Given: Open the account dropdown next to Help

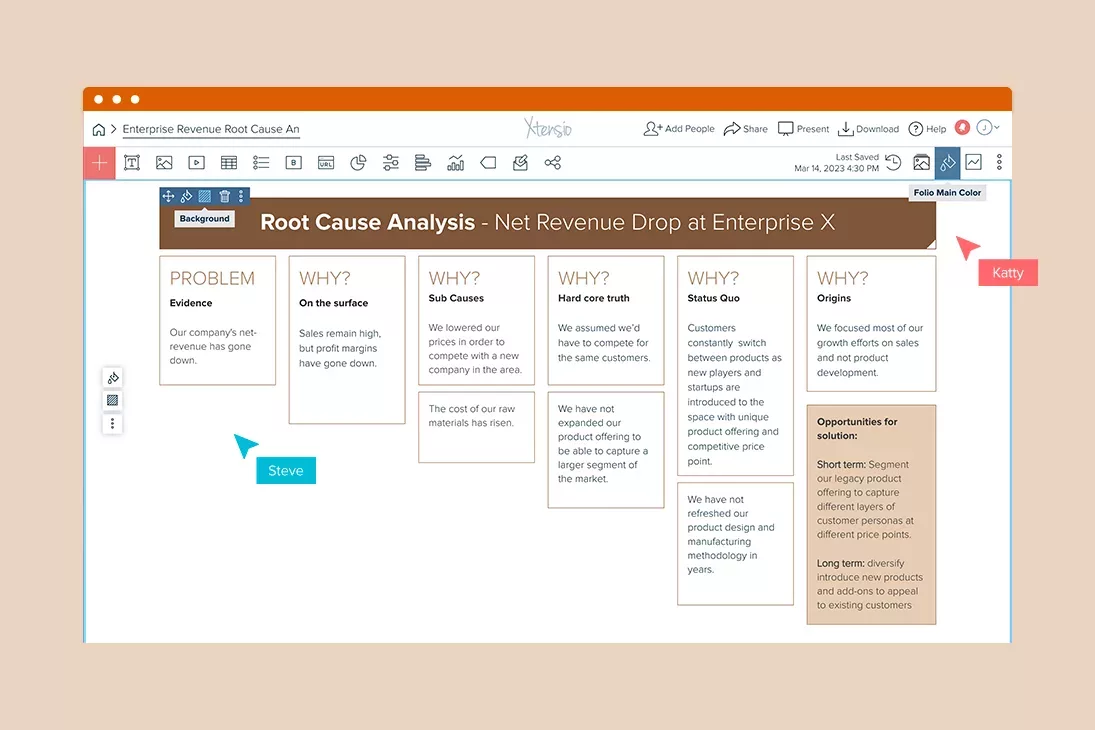Looking at the screenshot, I should pos(986,128).
